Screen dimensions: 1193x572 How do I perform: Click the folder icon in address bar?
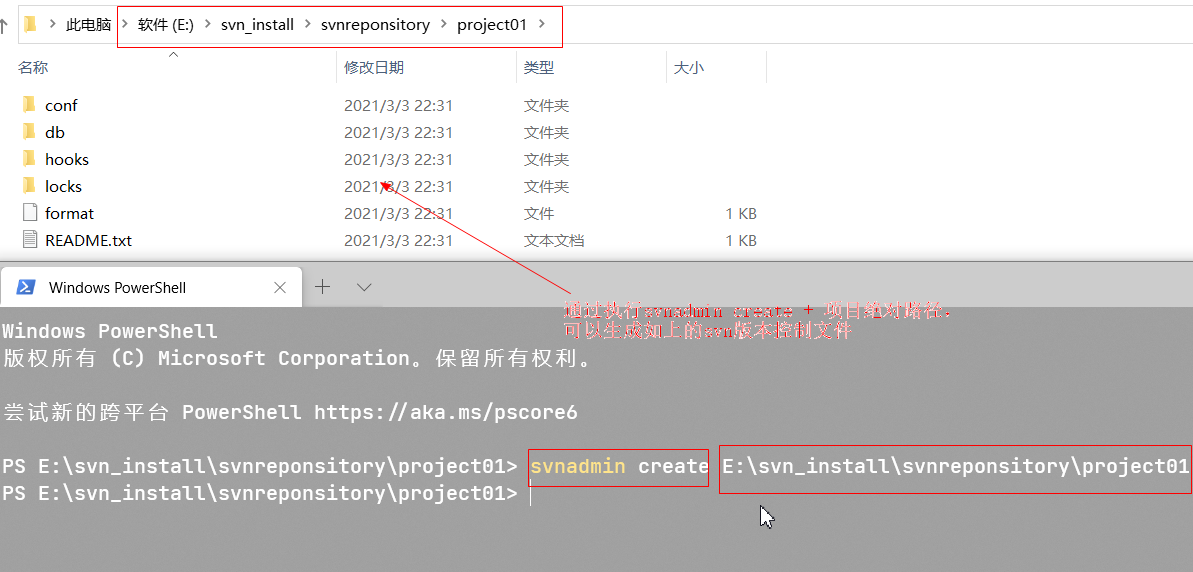(x=30, y=24)
